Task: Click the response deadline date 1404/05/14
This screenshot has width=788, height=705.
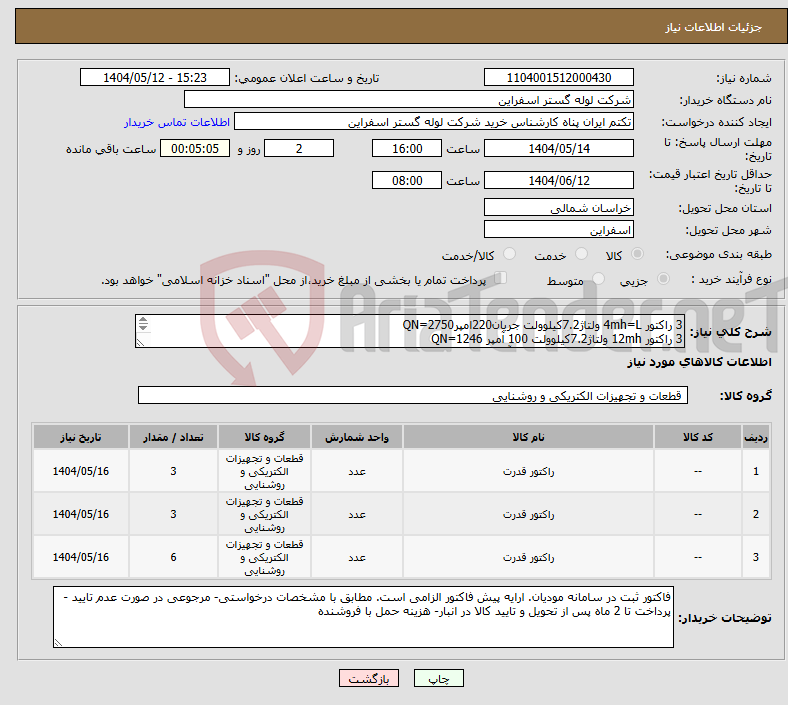Action: pyautogui.click(x=558, y=149)
